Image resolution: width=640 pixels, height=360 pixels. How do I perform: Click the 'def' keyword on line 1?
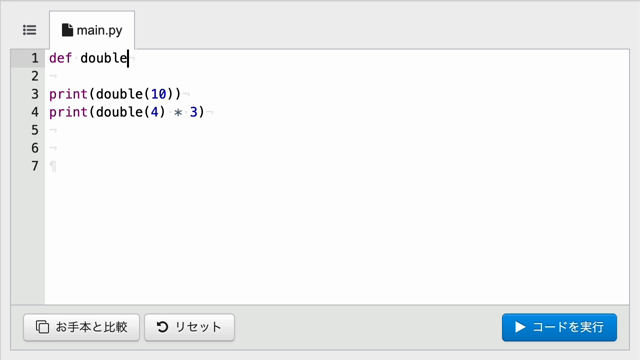click(x=60, y=58)
